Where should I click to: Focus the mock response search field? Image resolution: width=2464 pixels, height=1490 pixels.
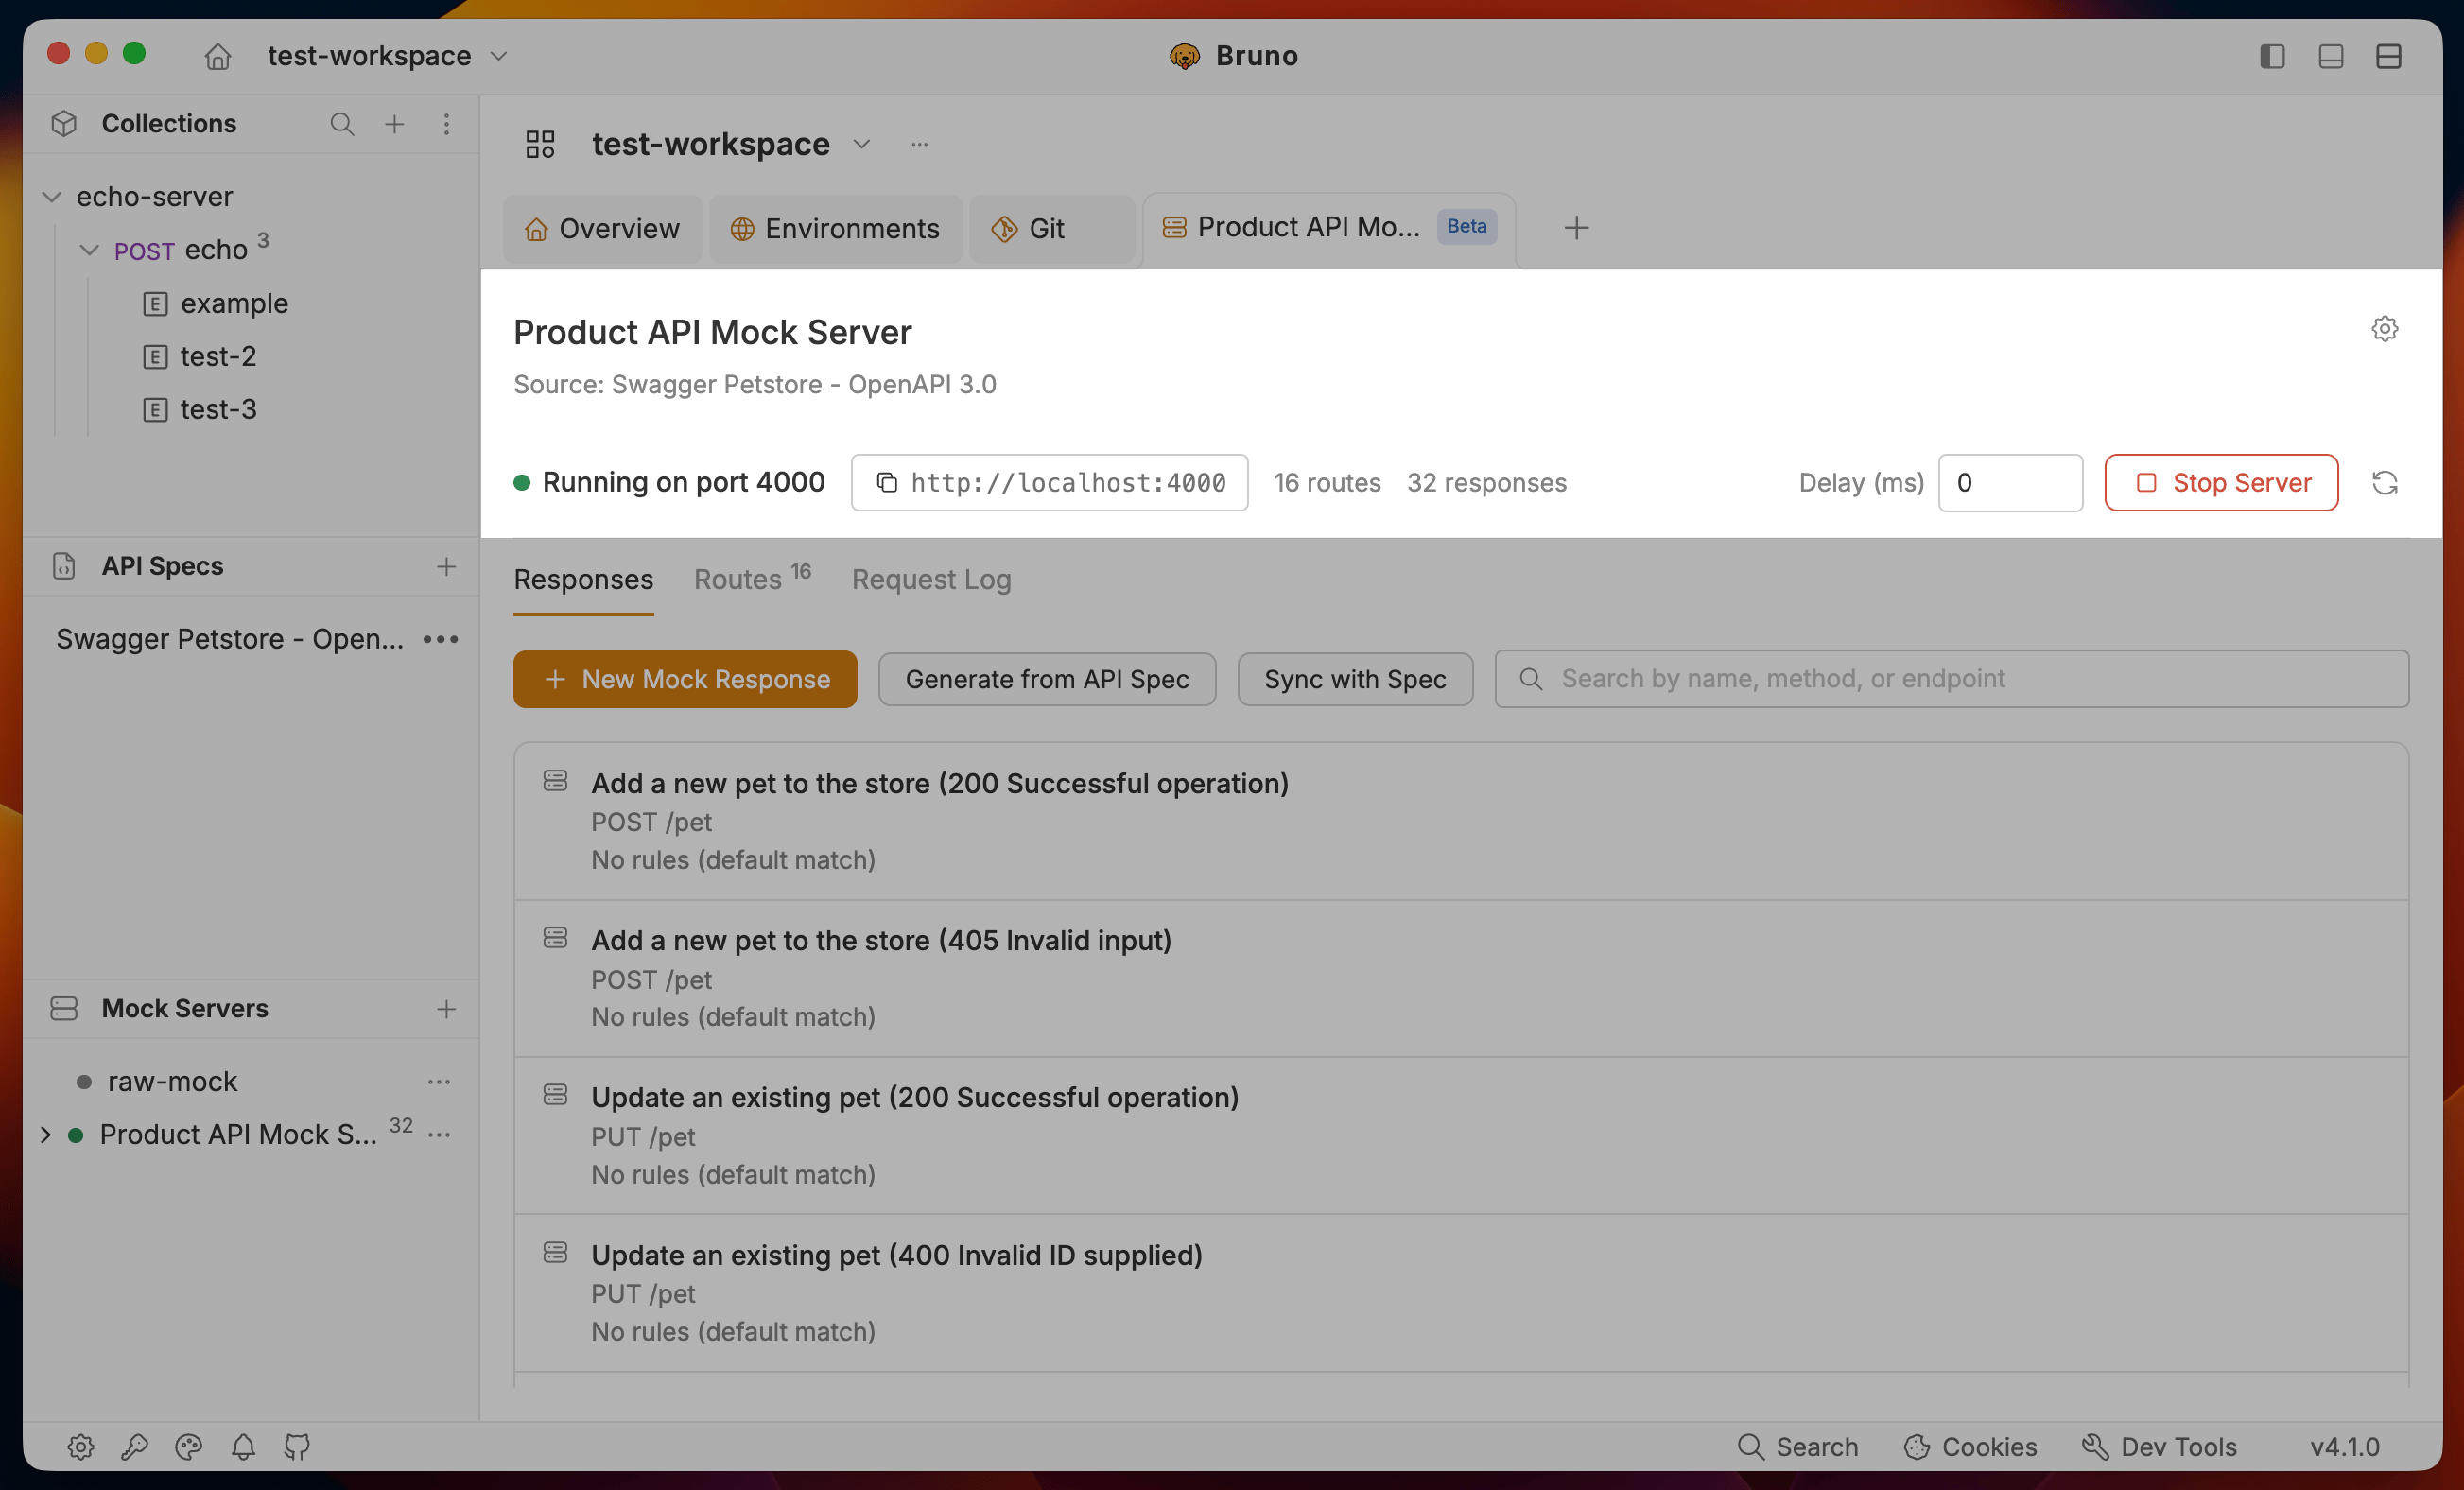[x=1951, y=679]
